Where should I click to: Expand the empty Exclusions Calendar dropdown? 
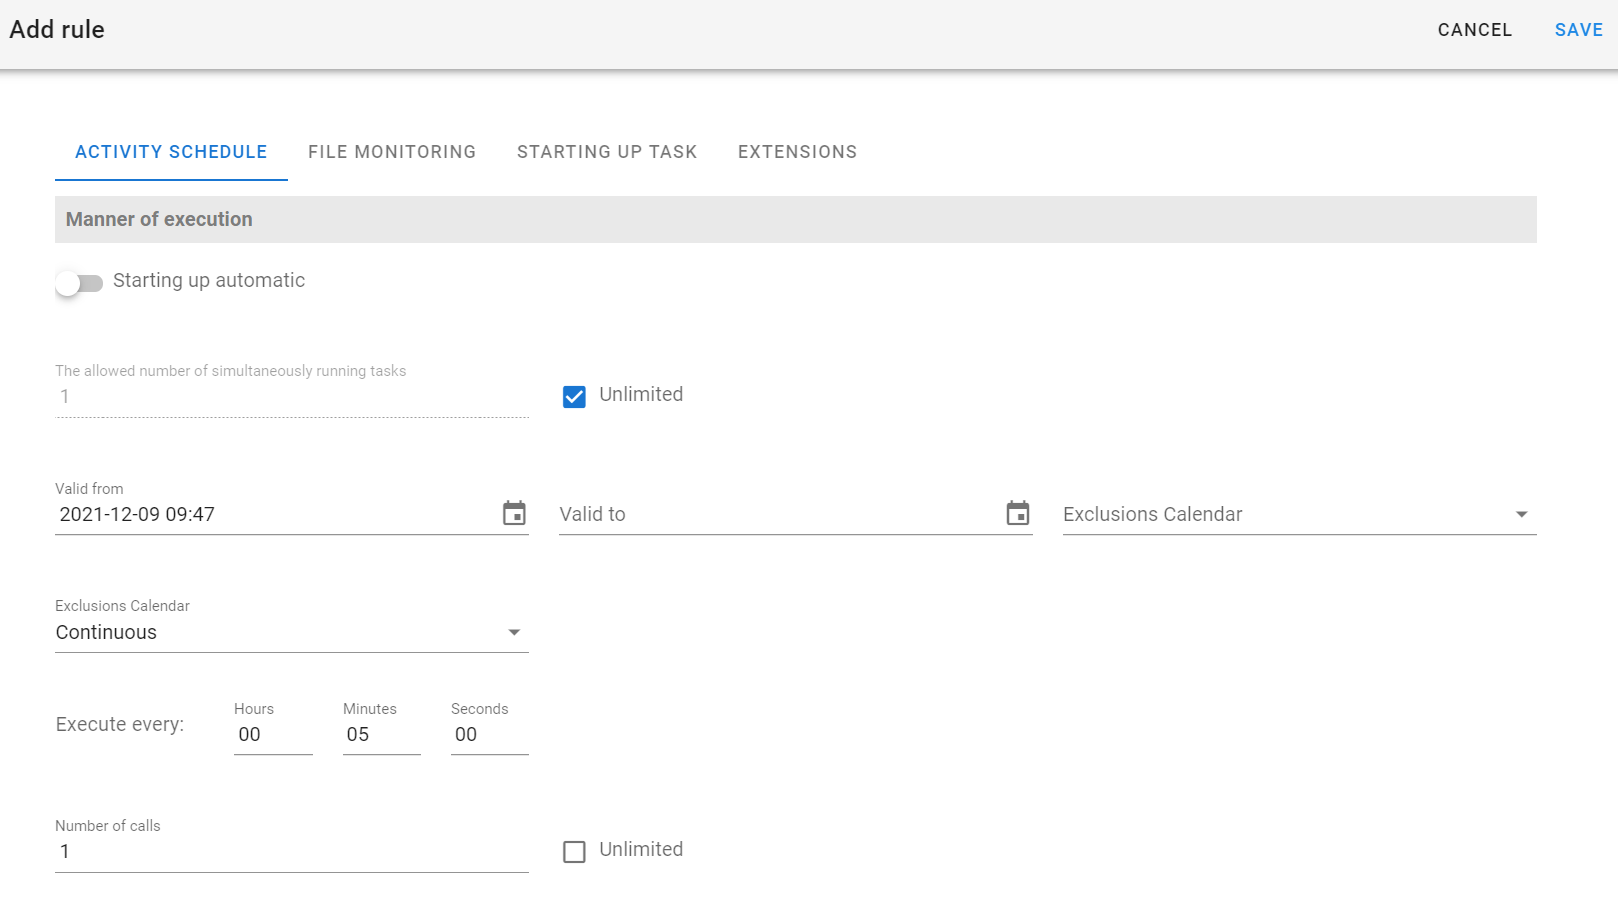click(x=1299, y=514)
